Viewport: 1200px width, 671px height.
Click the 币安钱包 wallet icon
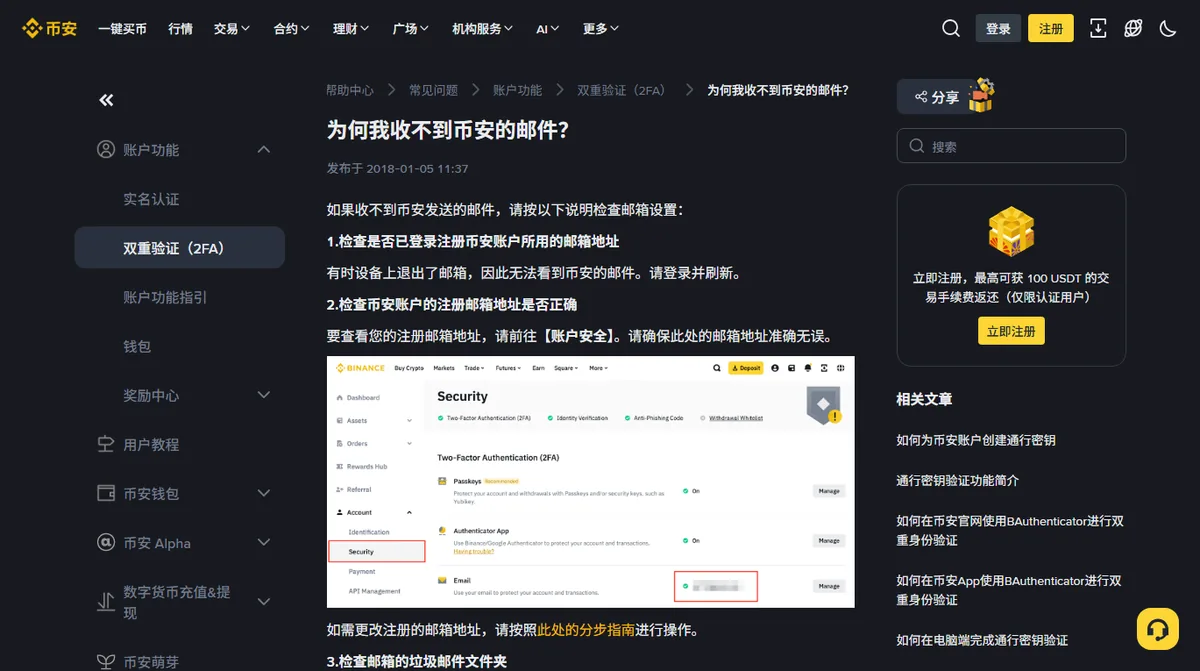point(105,493)
